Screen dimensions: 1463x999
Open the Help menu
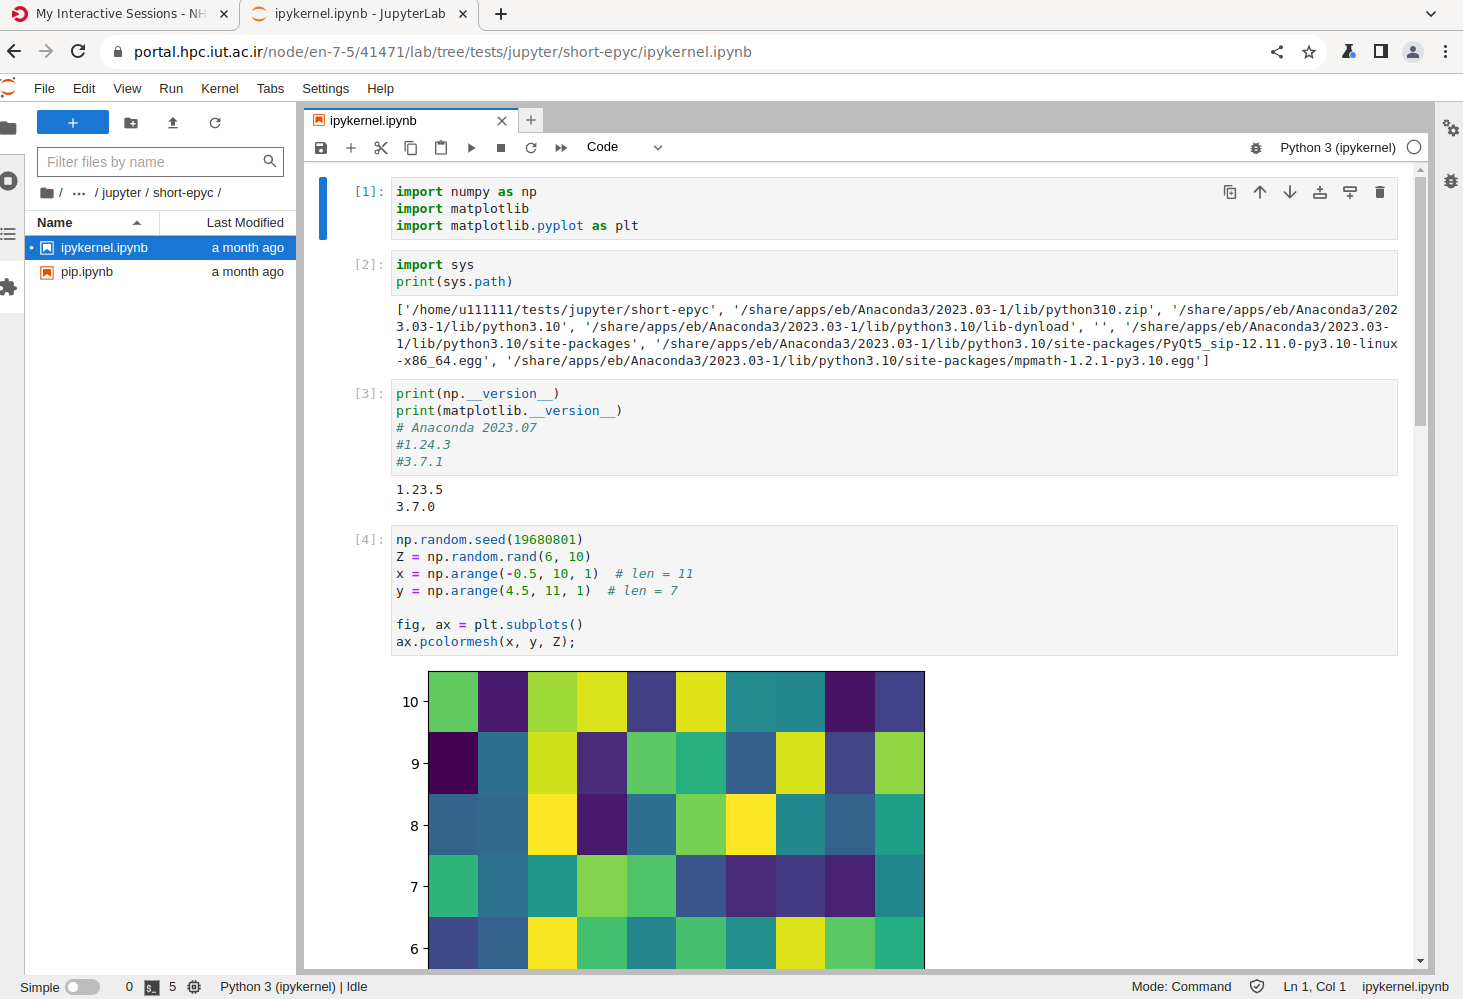[x=380, y=89]
